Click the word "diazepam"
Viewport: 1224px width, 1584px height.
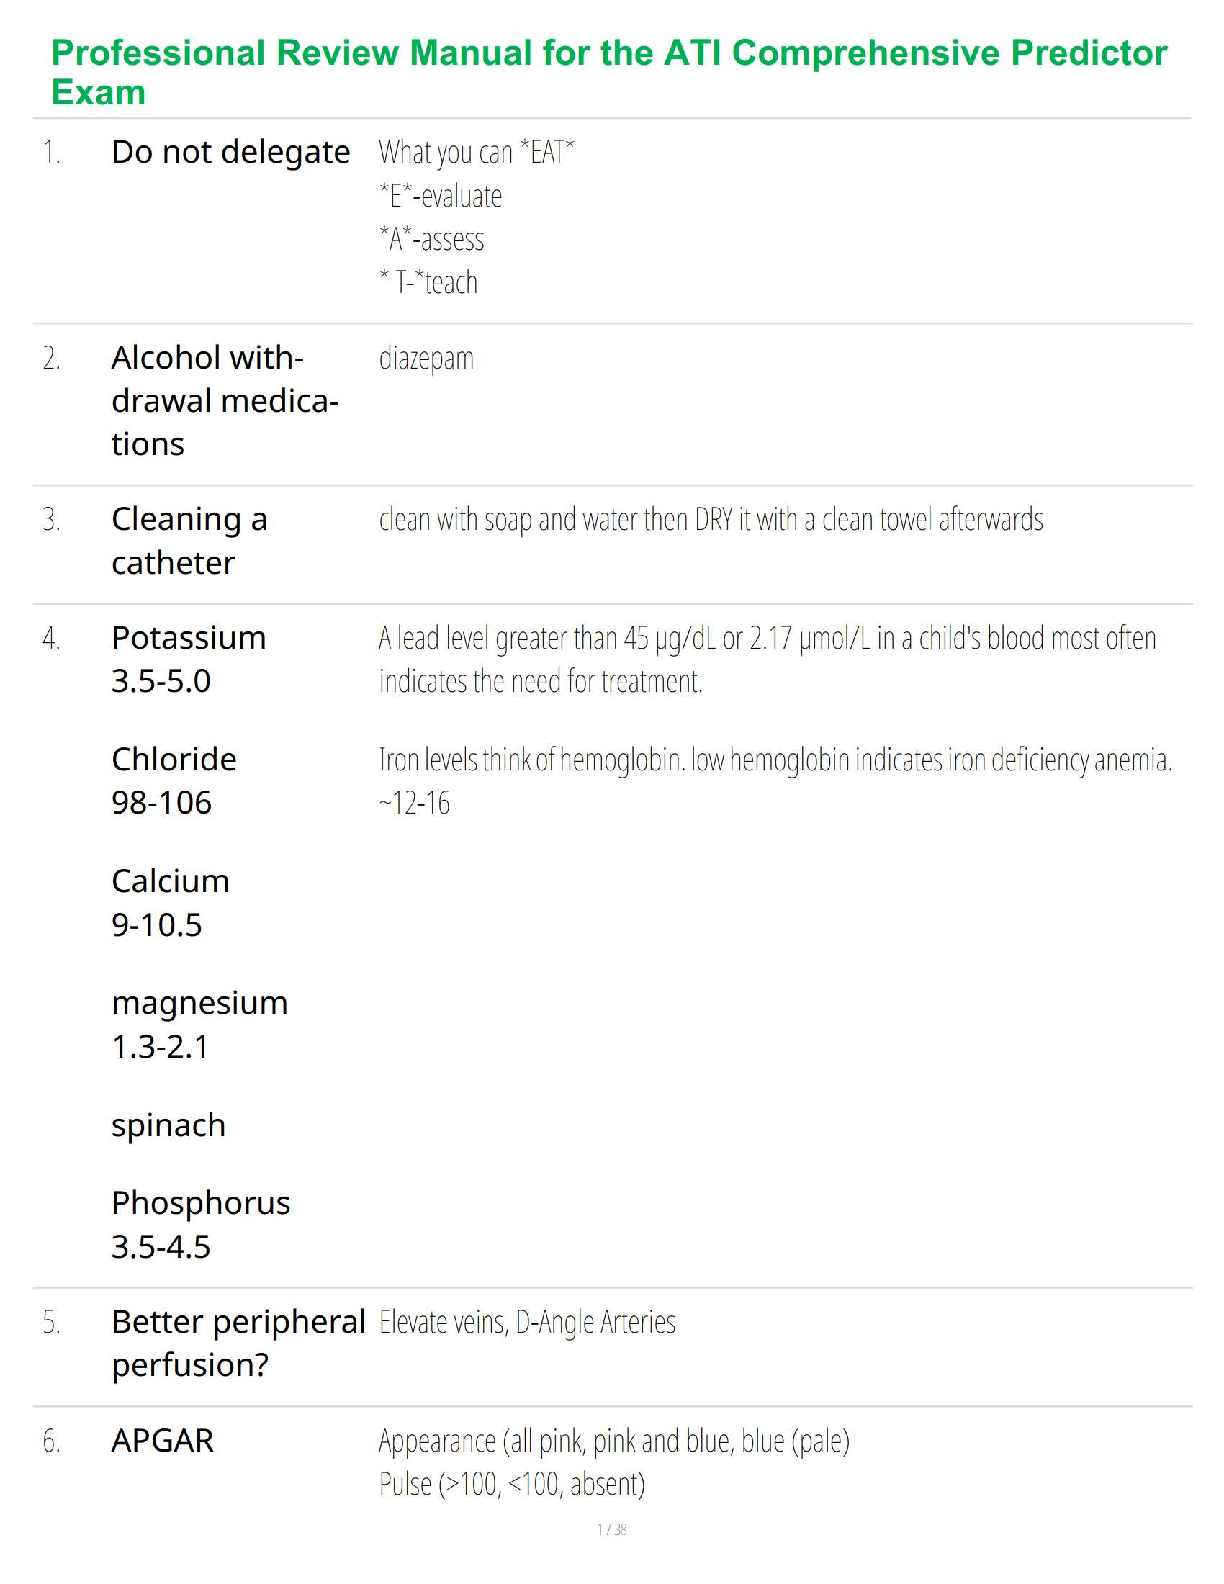pos(426,358)
